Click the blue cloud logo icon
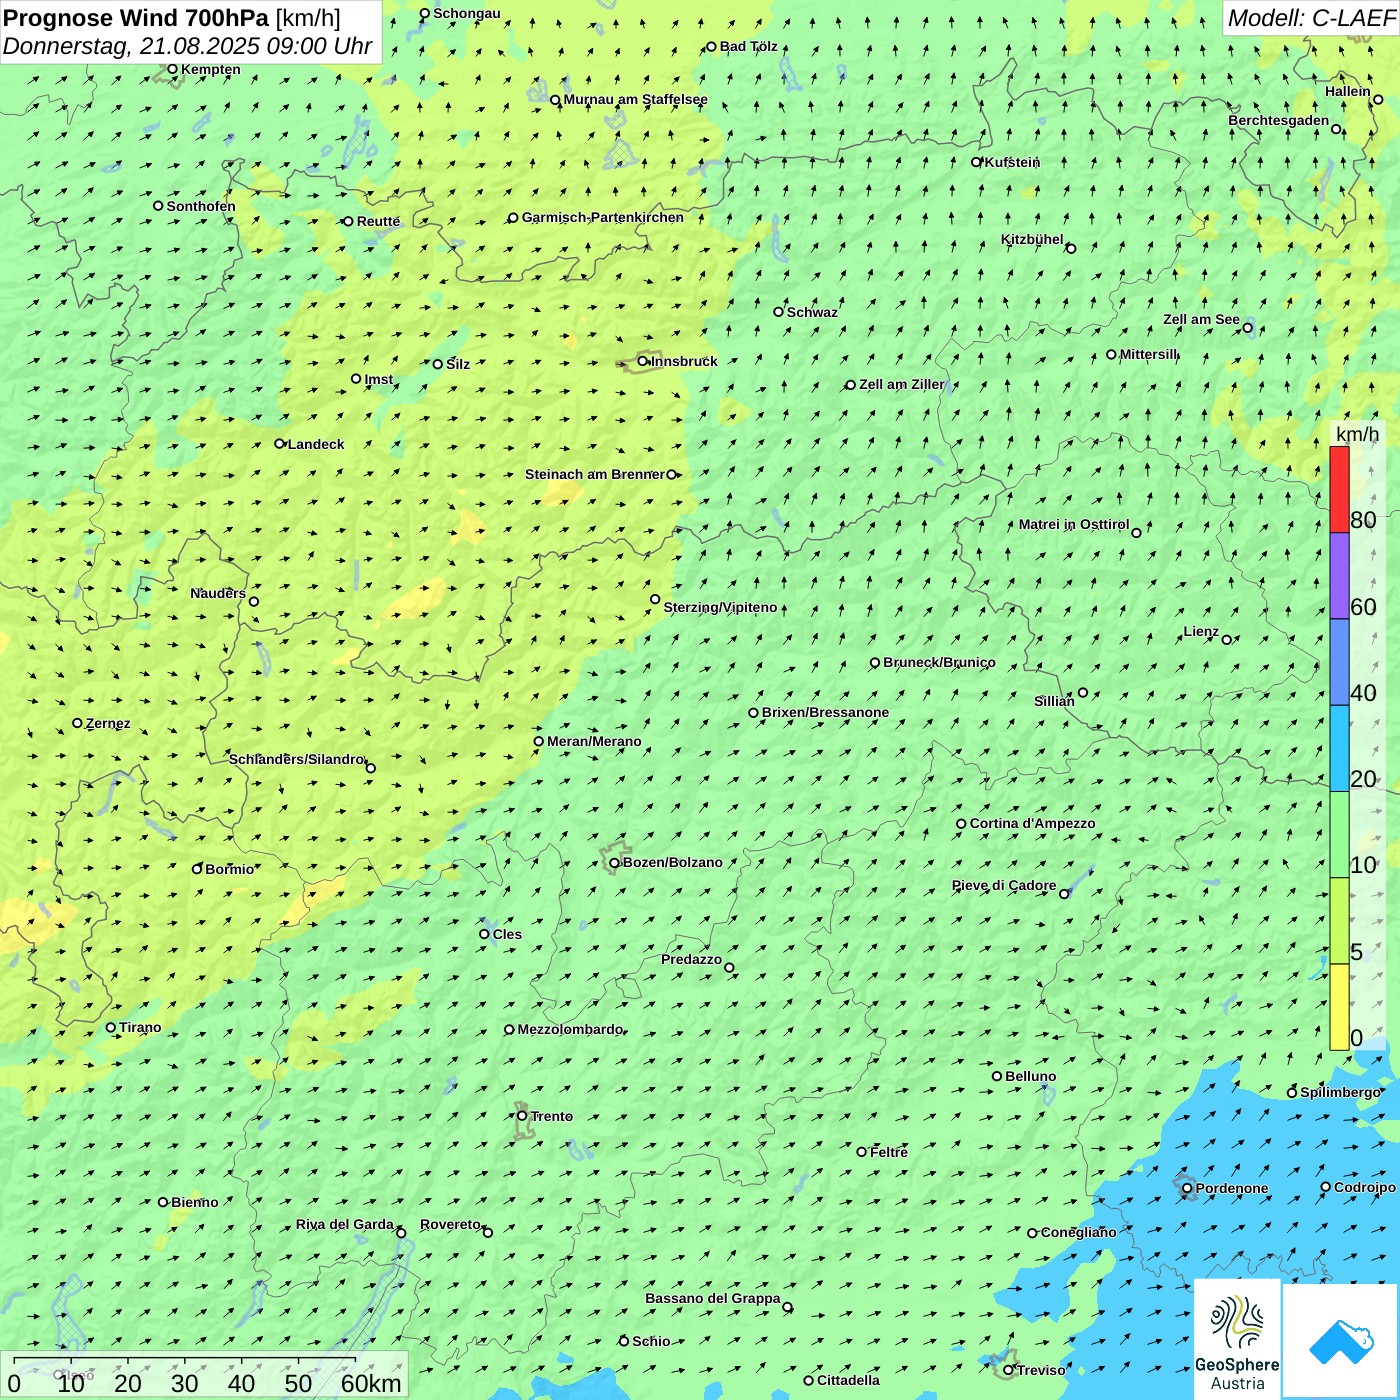1400x1400 pixels. click(1341, 1341)
